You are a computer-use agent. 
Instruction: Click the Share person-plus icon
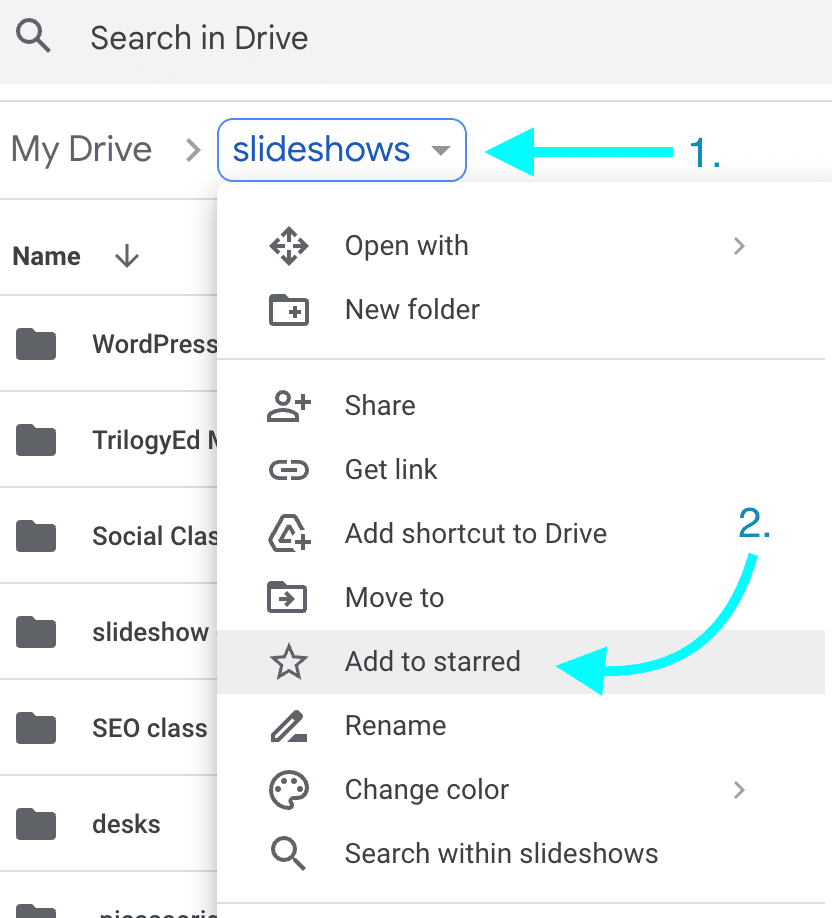click(x=289, y=406)
